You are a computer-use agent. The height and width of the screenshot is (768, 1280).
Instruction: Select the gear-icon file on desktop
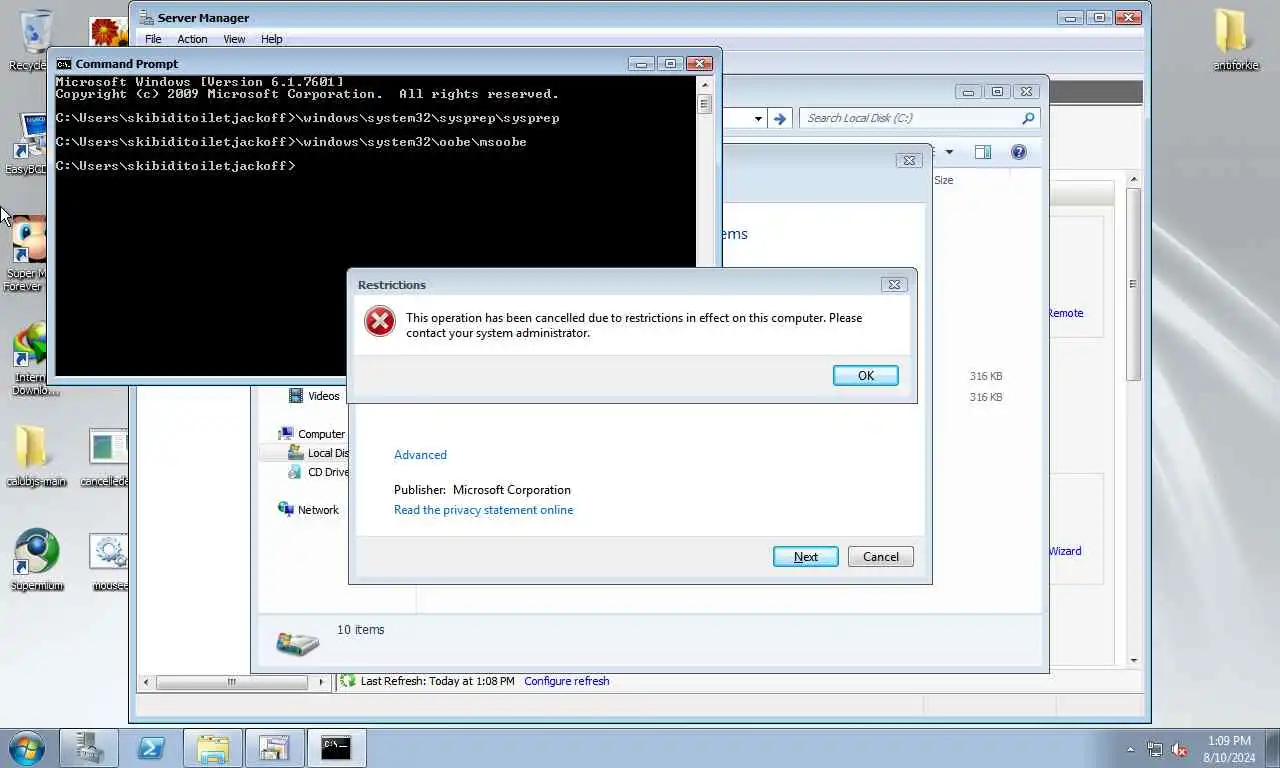108,562
